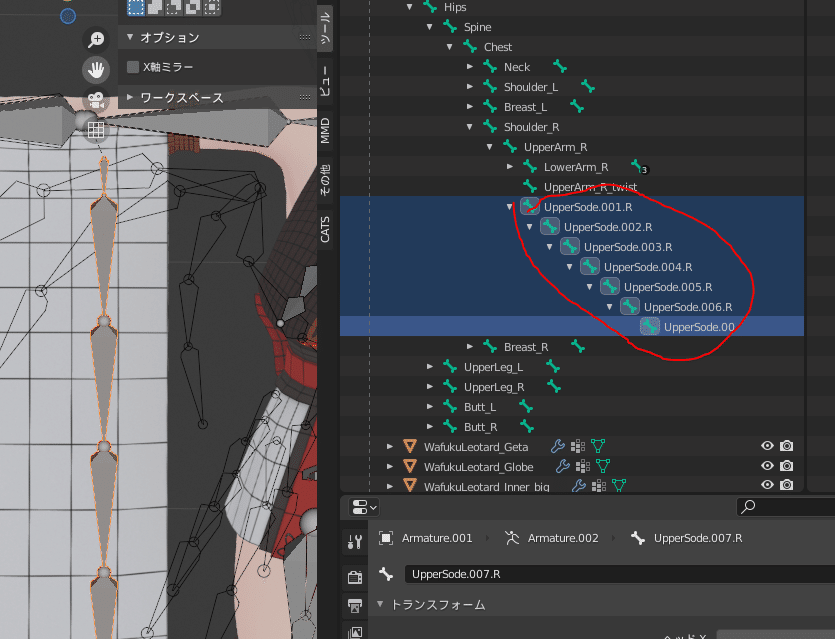Viewport: 835px width, 639px height.
Task: Hide WafukuLeotard_Globe with eye icon
Action: pos(767,465)
